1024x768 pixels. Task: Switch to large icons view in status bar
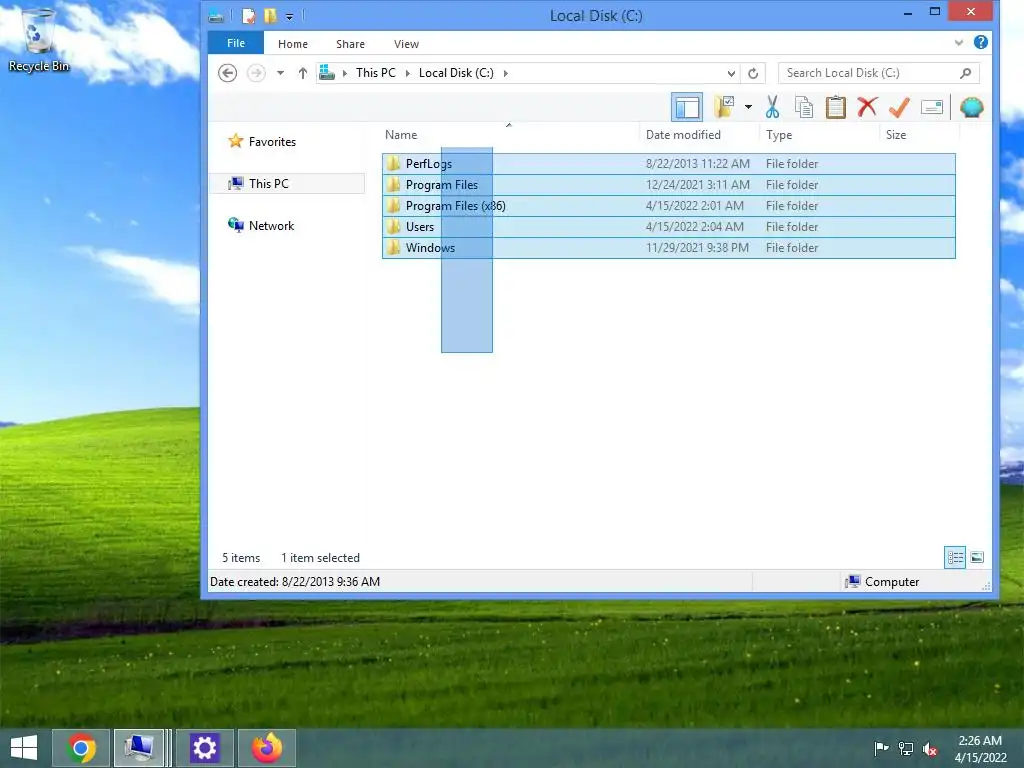click(x=977, y=558)
